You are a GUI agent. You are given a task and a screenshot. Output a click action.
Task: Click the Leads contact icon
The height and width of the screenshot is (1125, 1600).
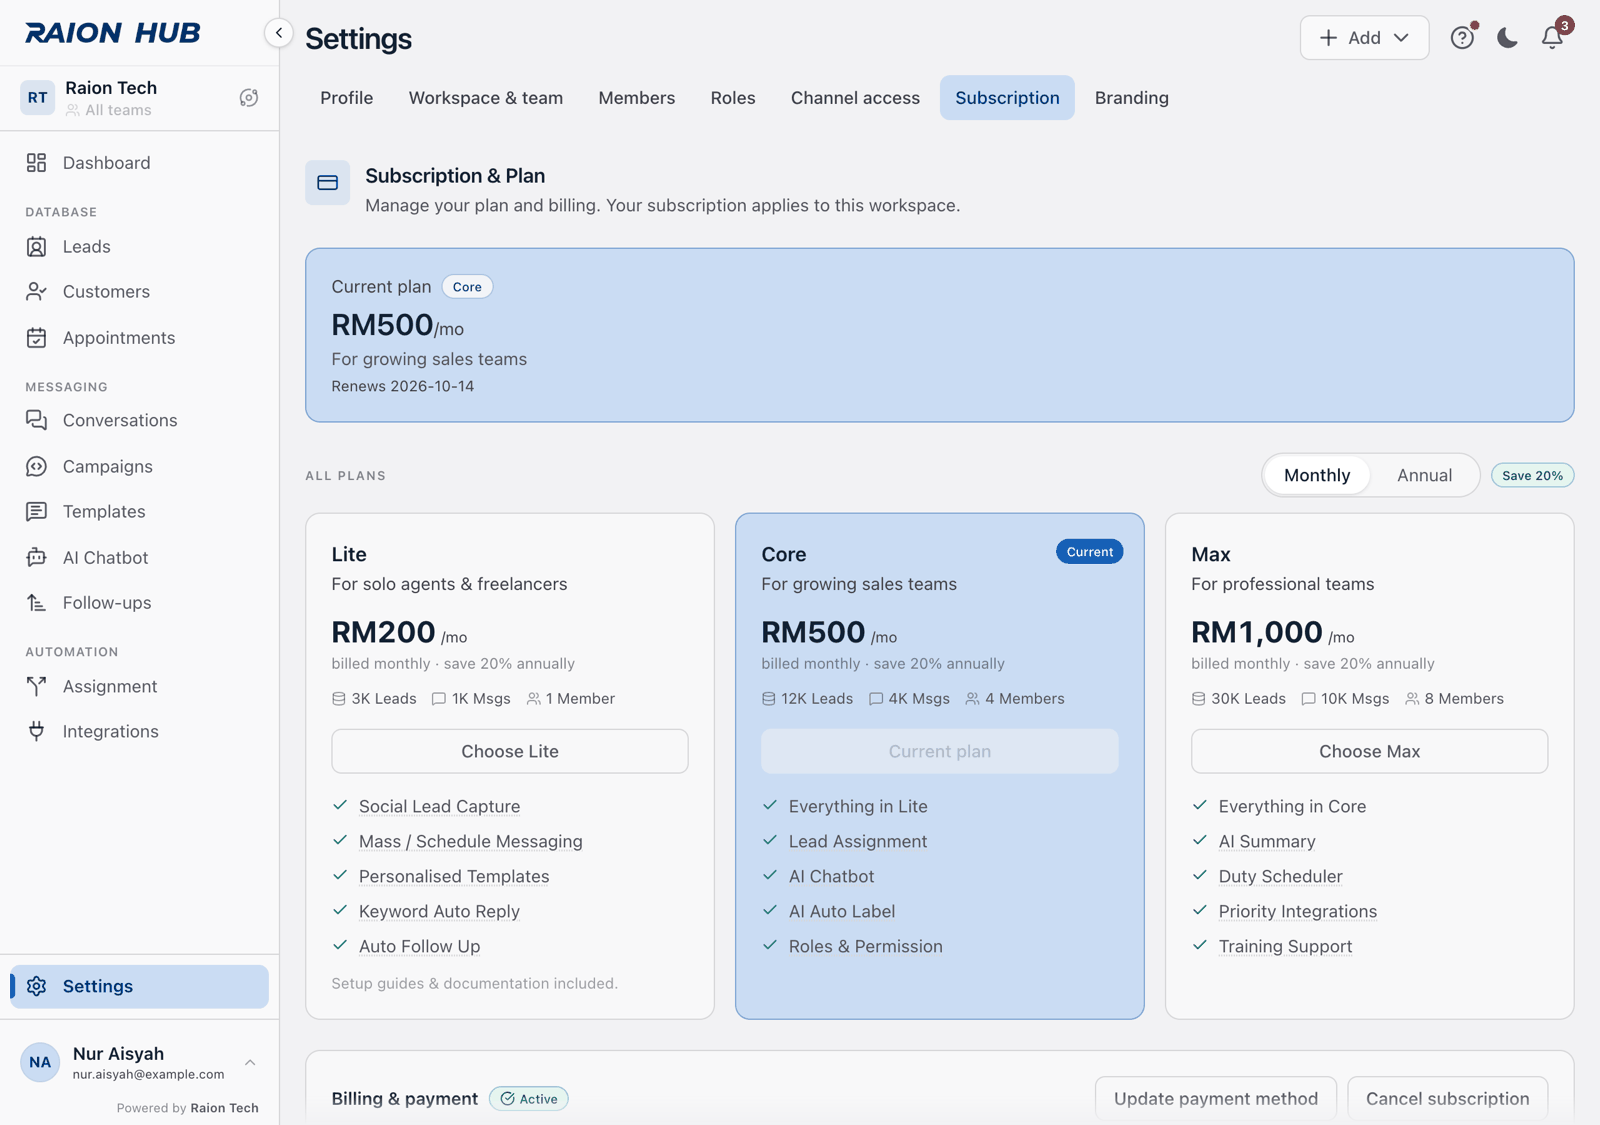[37, 247]
